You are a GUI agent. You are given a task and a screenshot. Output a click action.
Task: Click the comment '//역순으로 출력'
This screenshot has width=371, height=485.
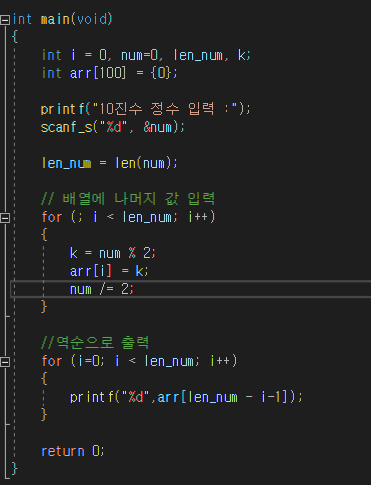coord(95,343)
